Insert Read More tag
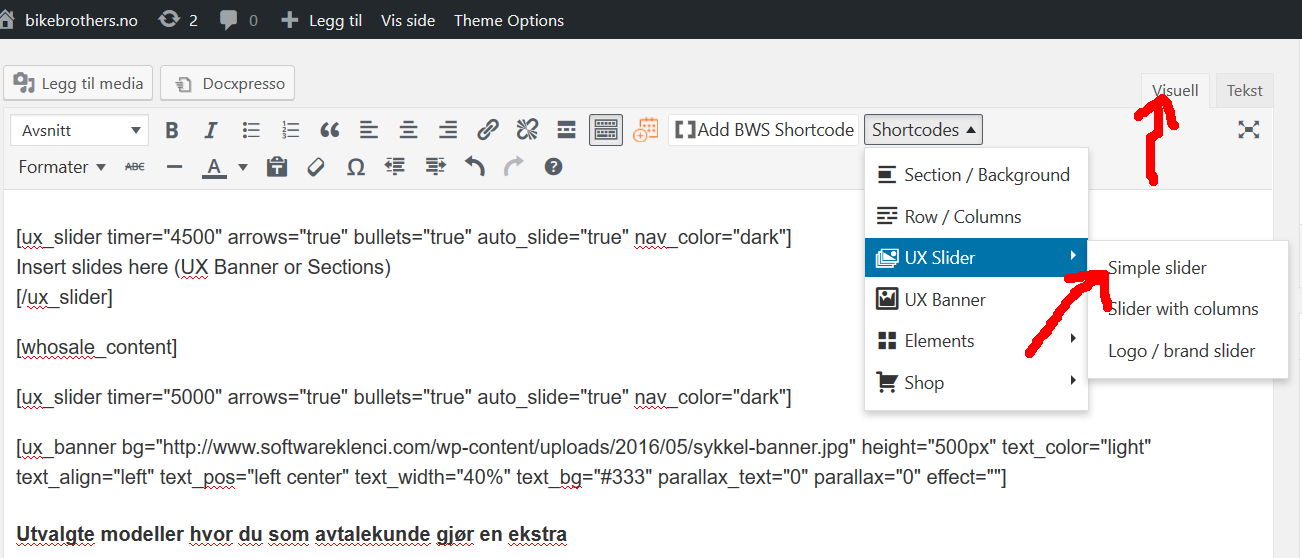Screen dimensions: 1302x558 coord(567,130)
